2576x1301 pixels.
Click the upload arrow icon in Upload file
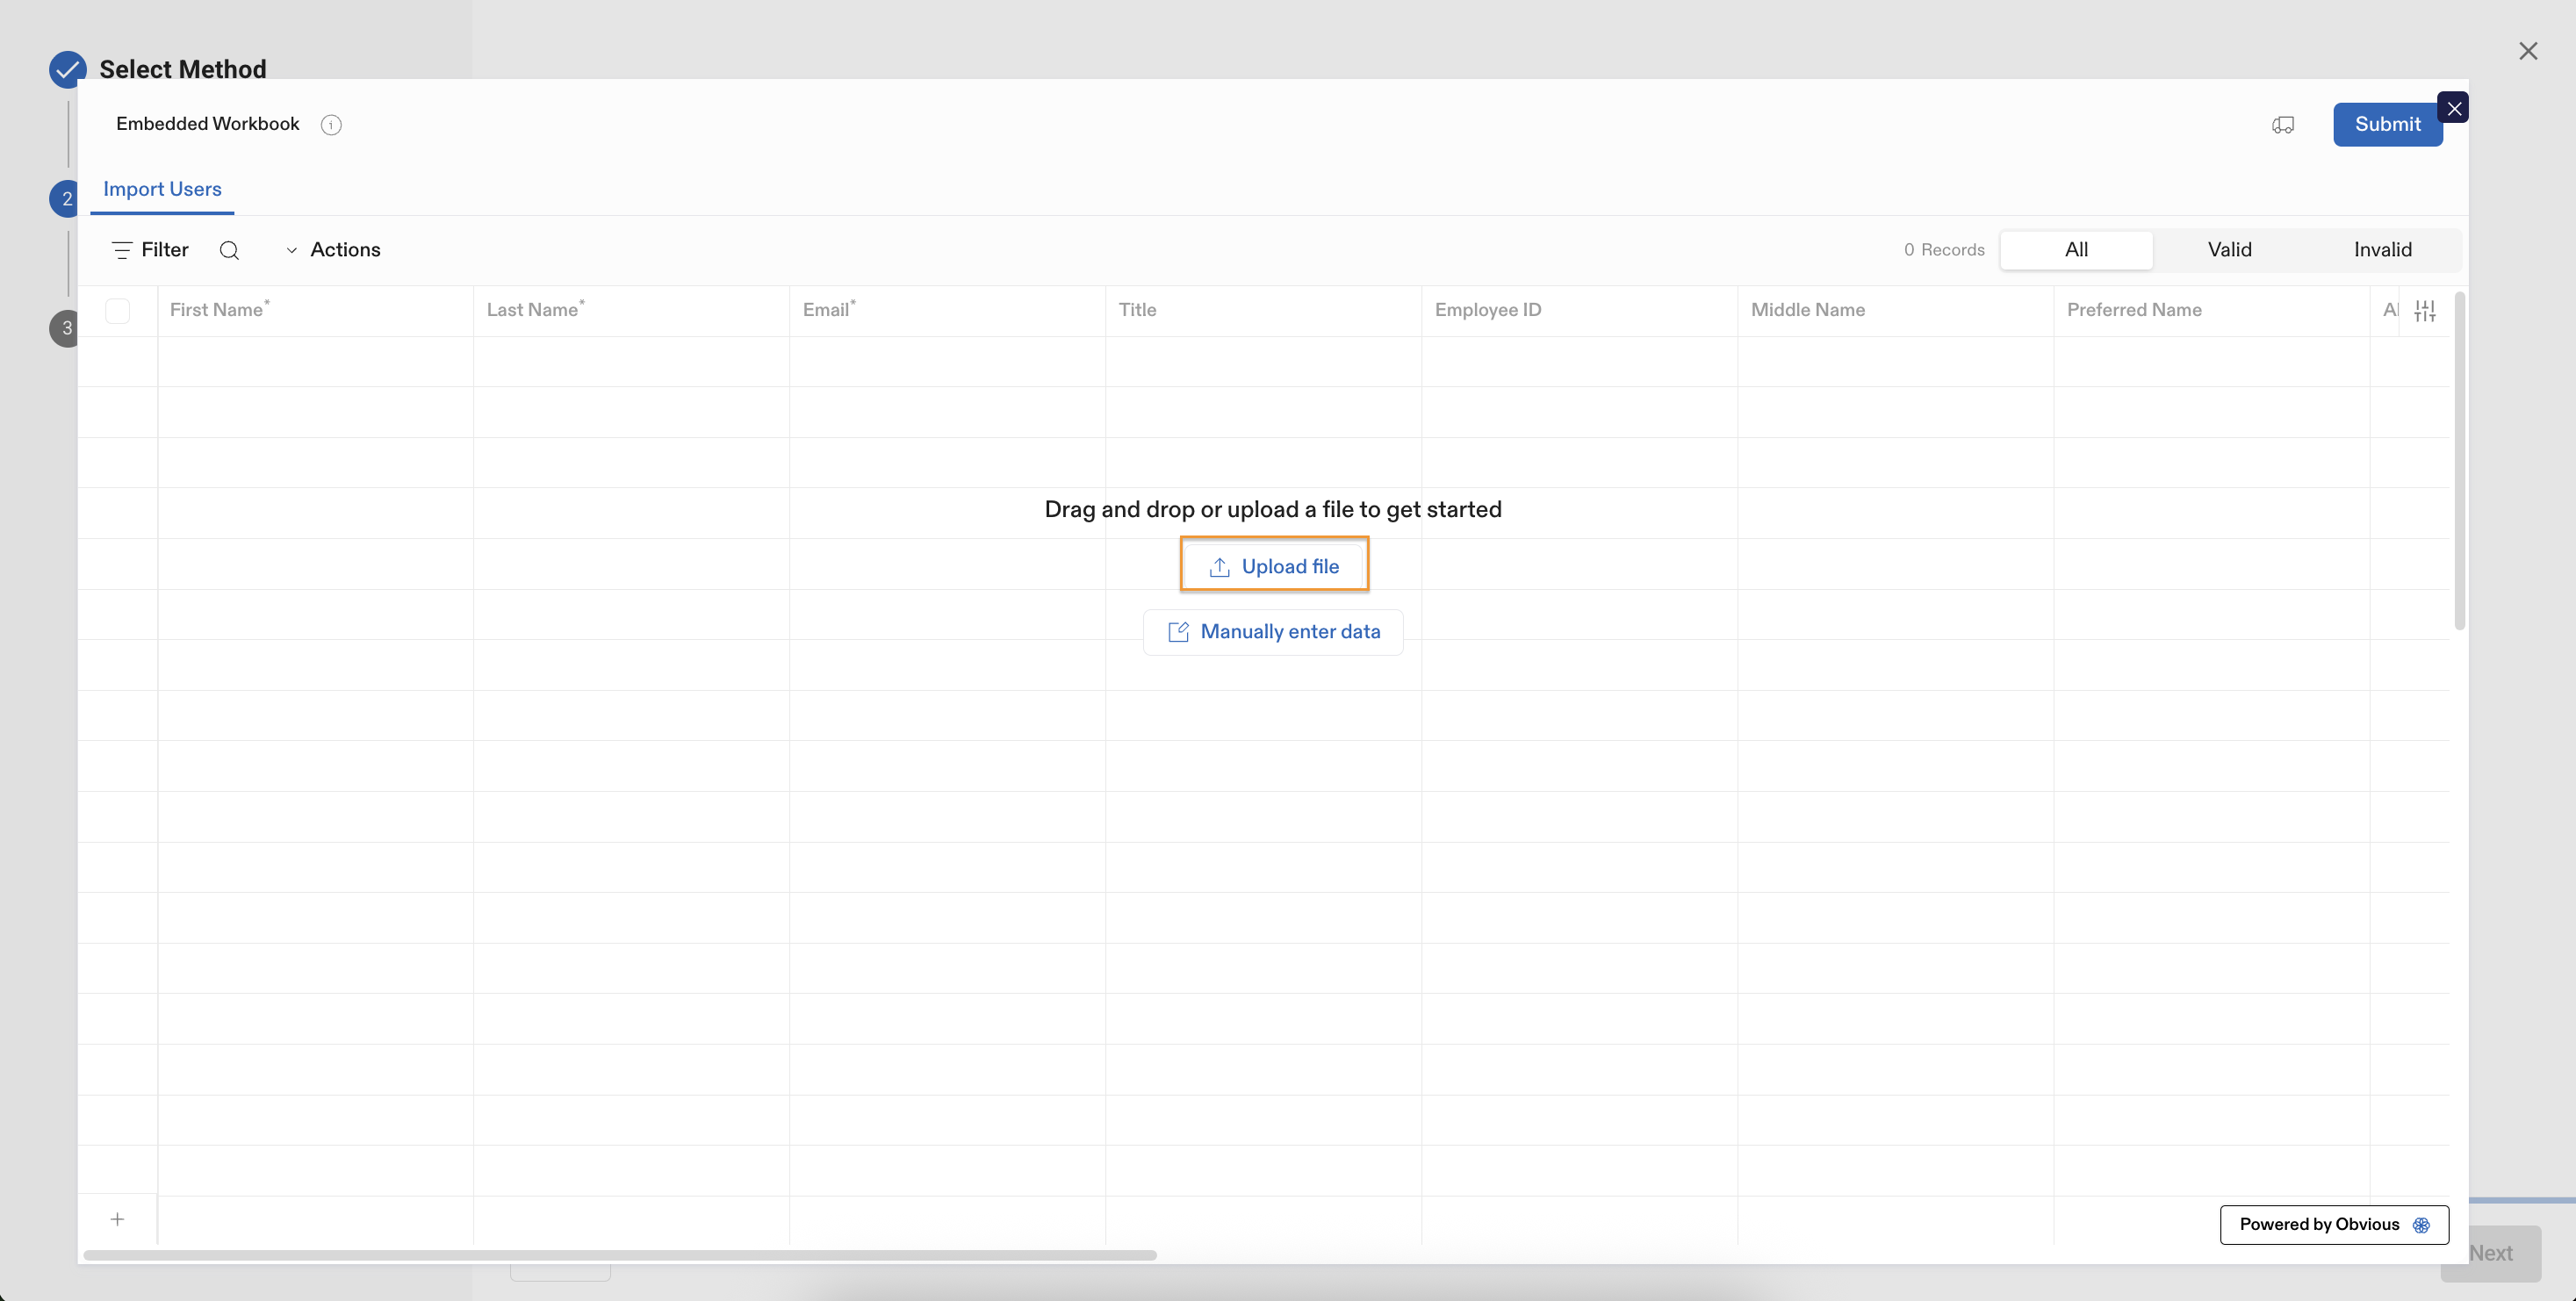[1219, 565]
